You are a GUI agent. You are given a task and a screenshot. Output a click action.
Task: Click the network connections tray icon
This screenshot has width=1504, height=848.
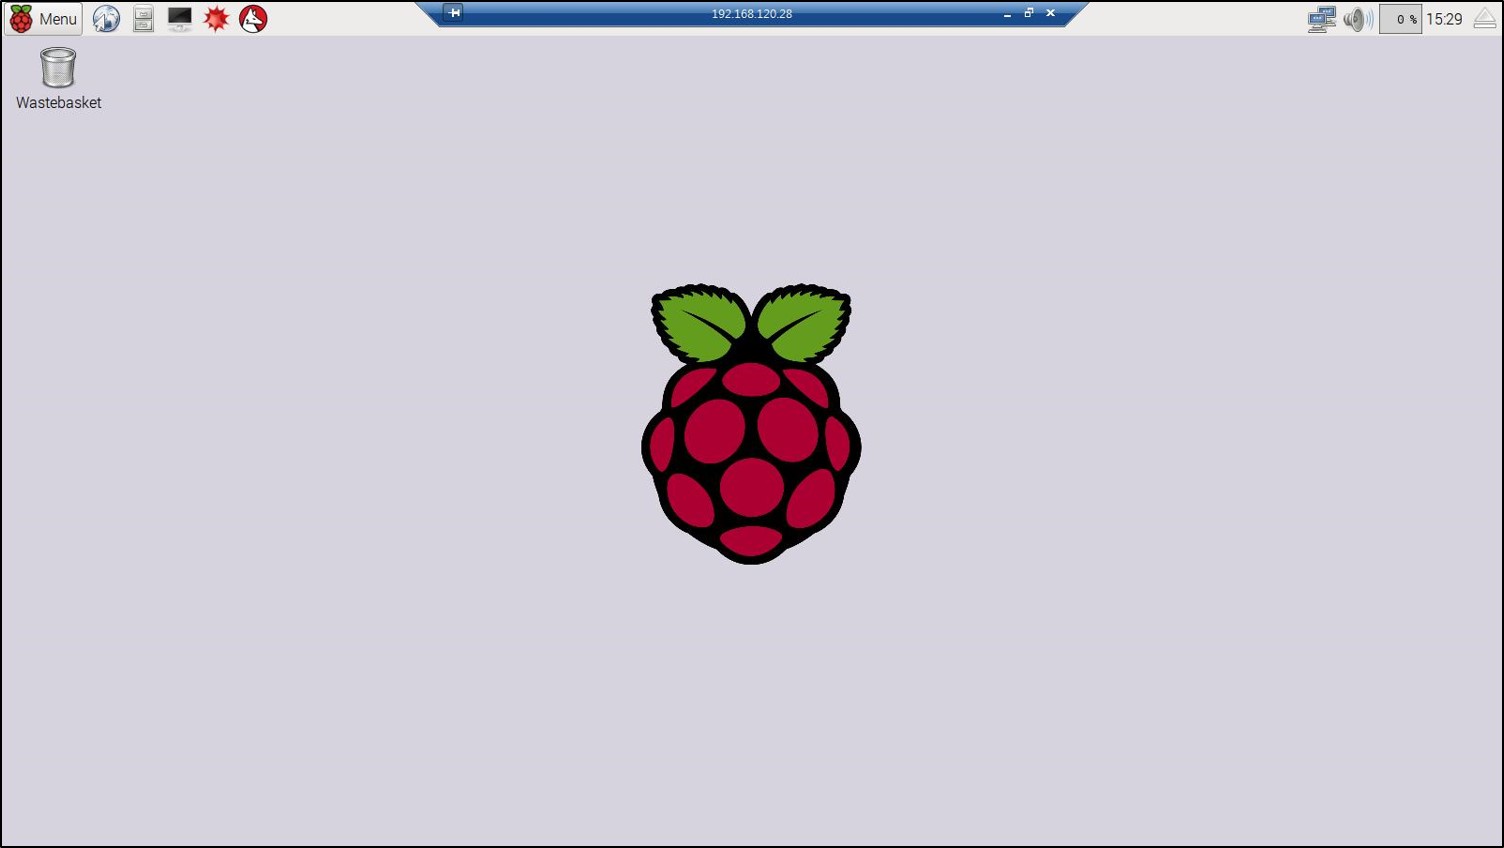point(1321,19)
